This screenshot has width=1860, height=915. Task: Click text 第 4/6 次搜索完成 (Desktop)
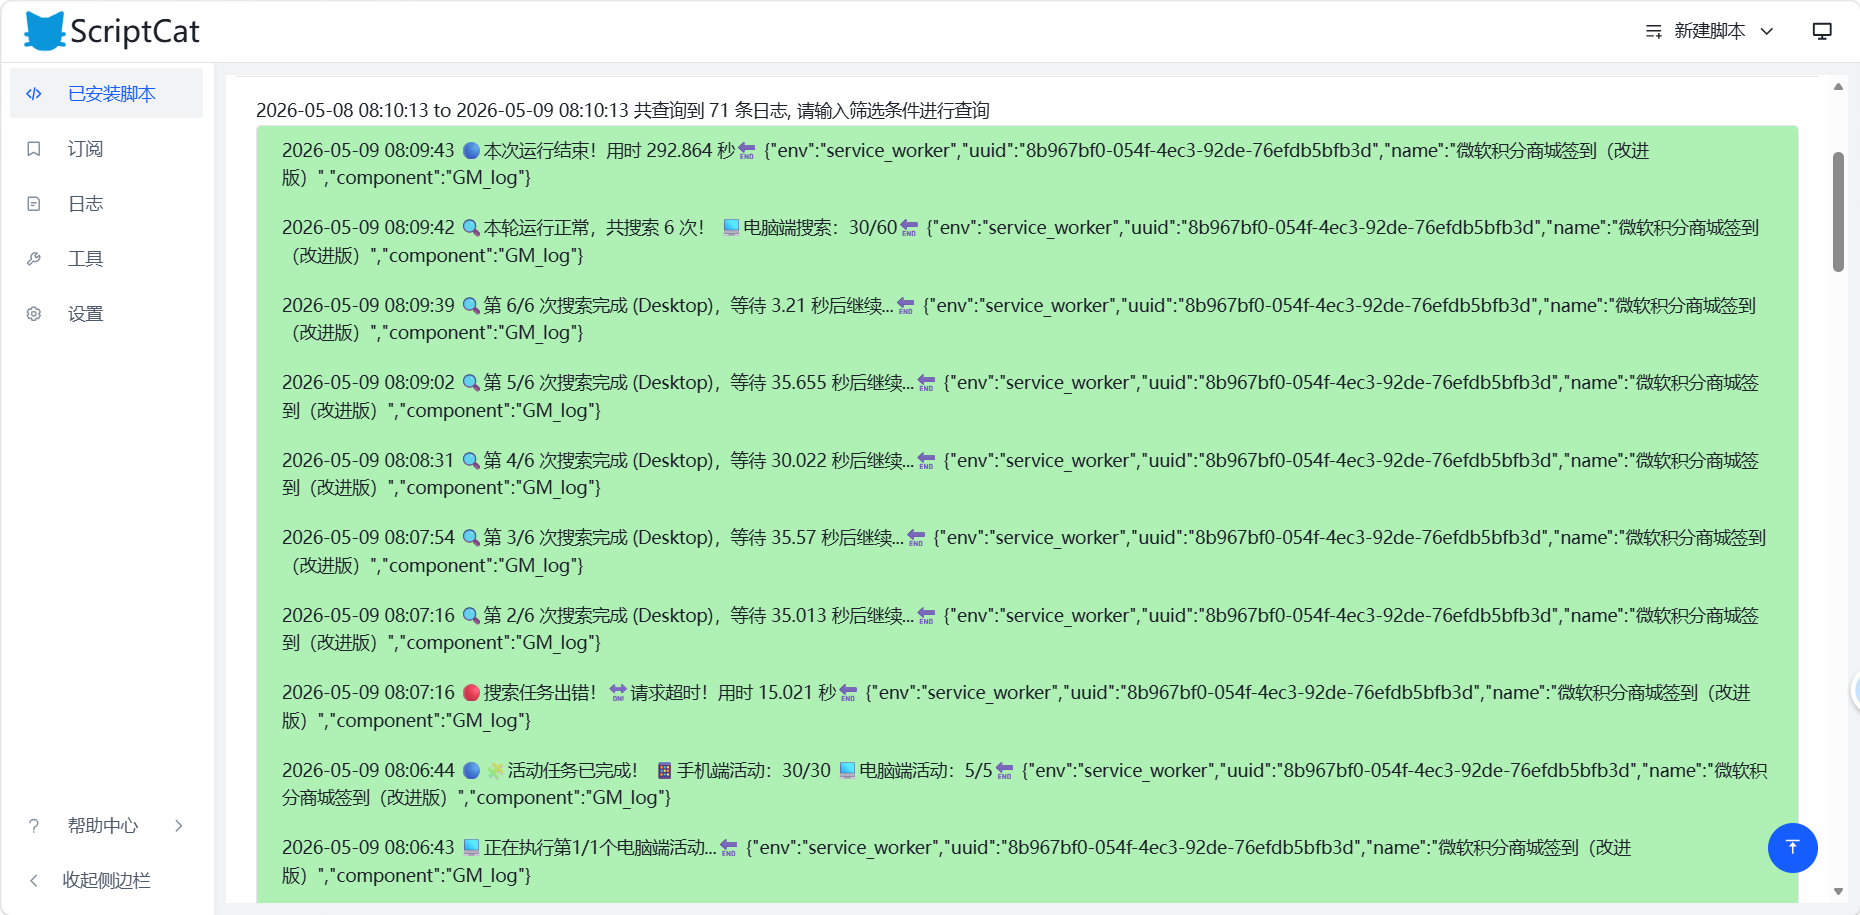tap(598, 460)
